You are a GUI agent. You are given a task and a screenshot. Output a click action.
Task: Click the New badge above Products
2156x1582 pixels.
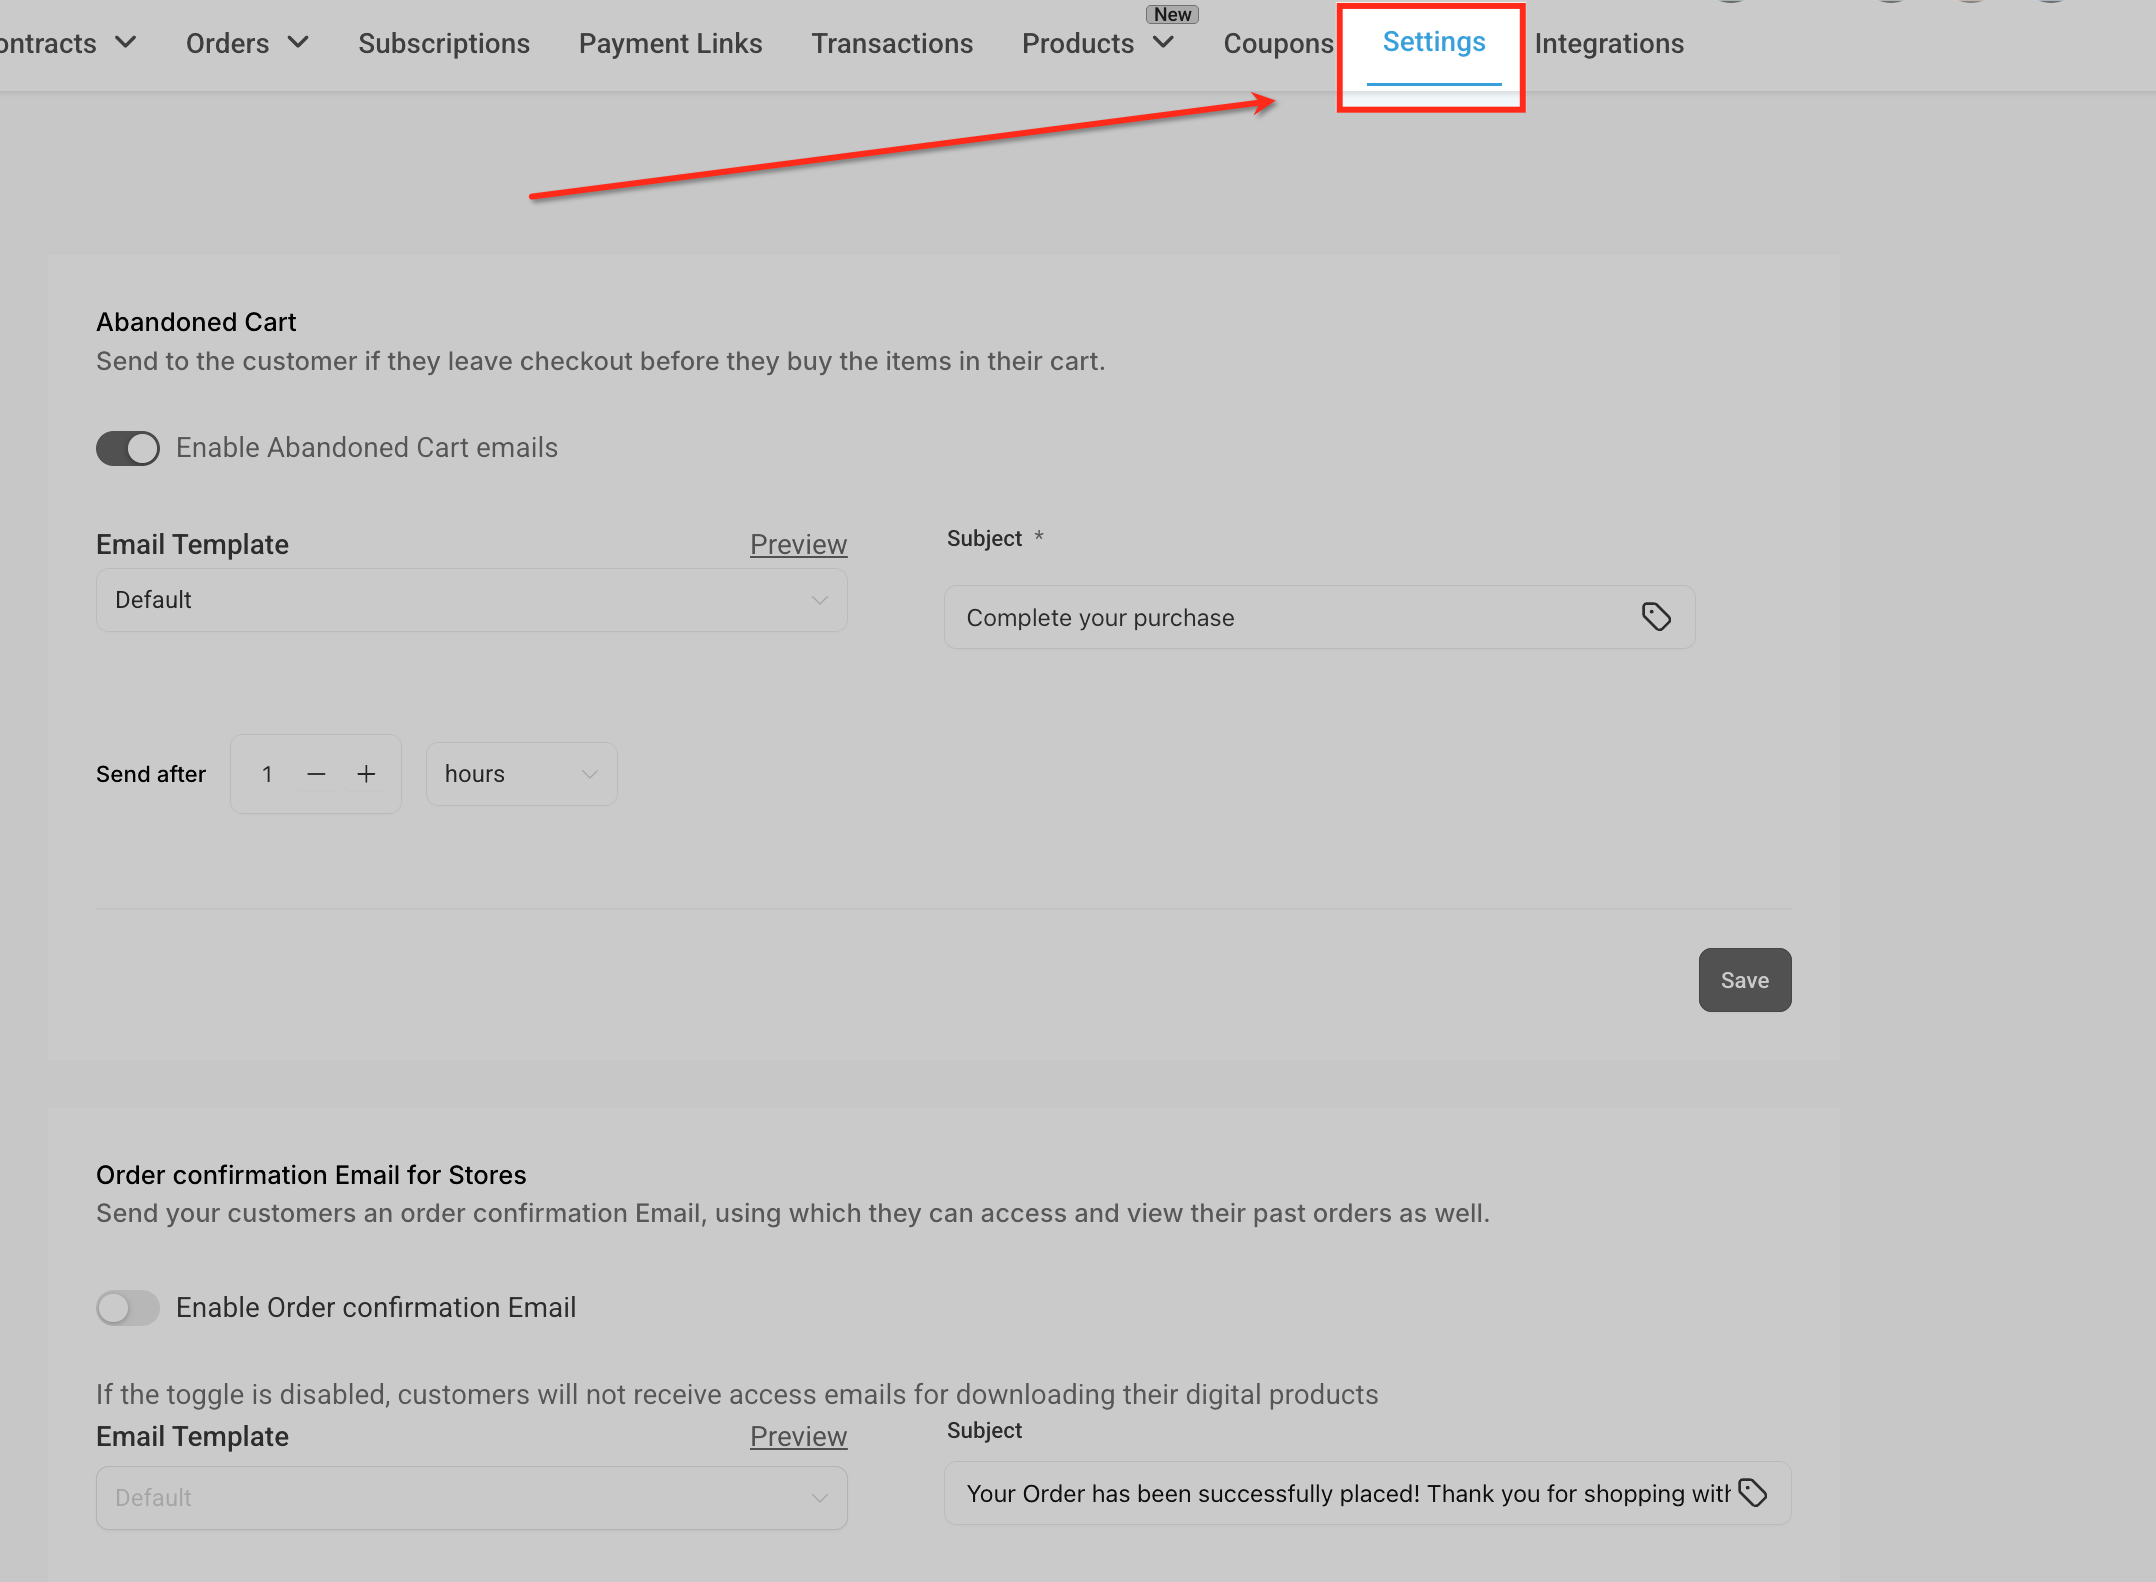tap(1172, 14)
